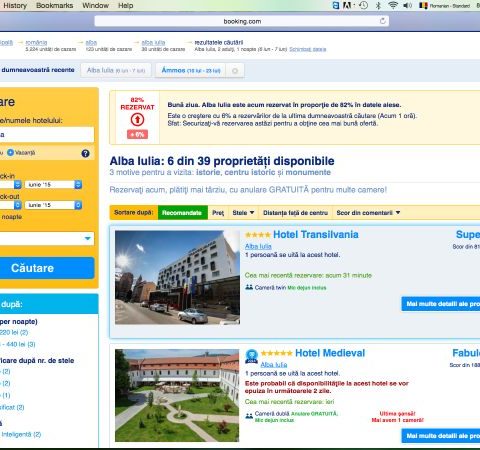Click the Ultima șansă! red notice

point(397,413)
